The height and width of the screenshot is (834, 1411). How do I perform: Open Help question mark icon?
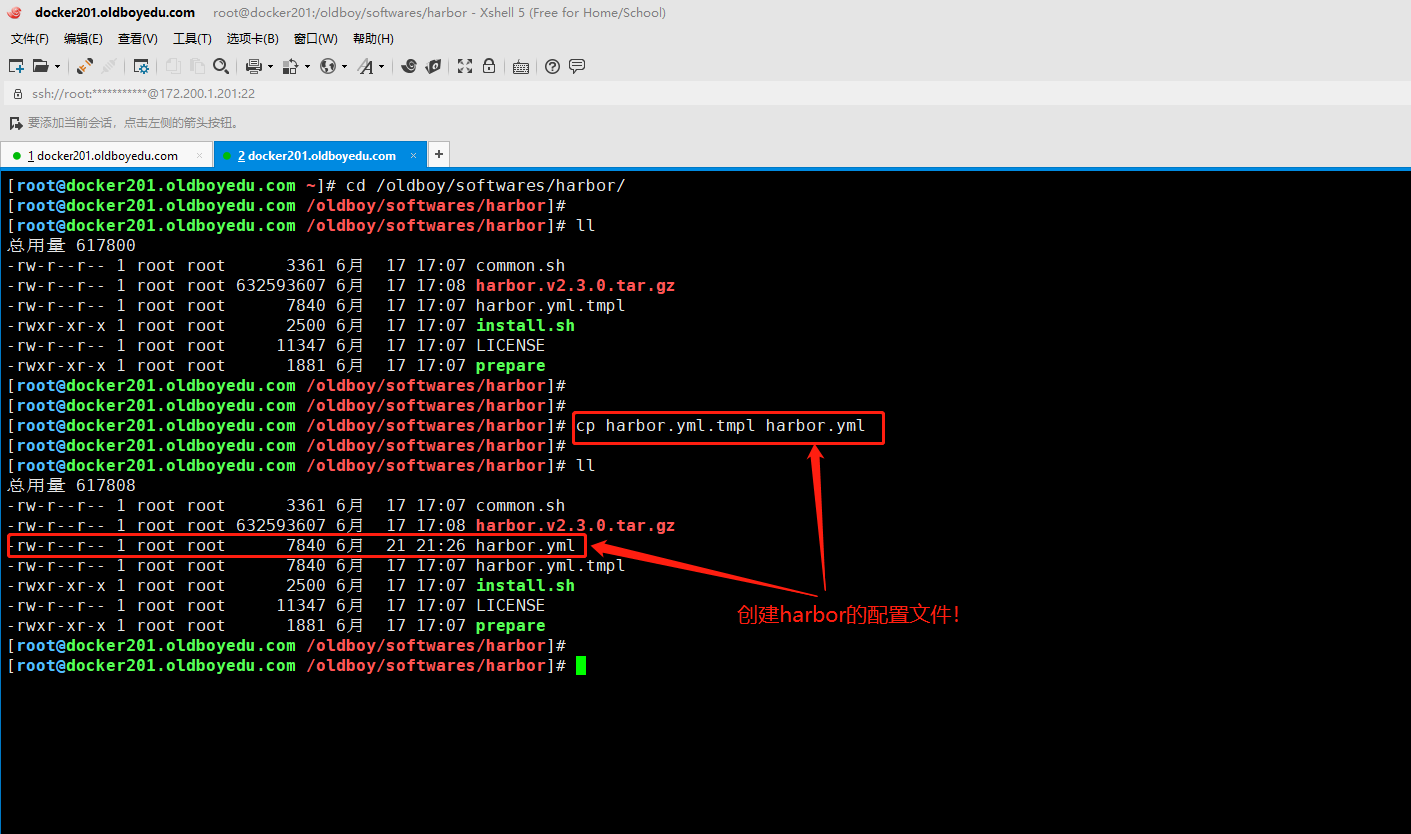click(x=552, y=66)
